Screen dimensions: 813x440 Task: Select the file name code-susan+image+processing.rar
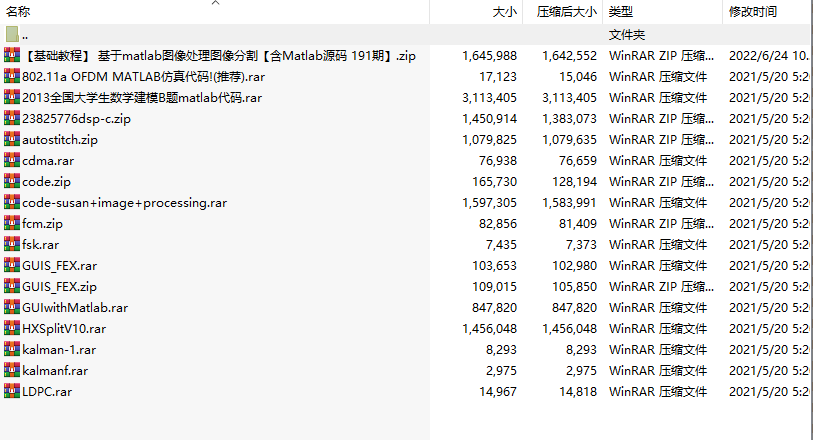(124, 203)
